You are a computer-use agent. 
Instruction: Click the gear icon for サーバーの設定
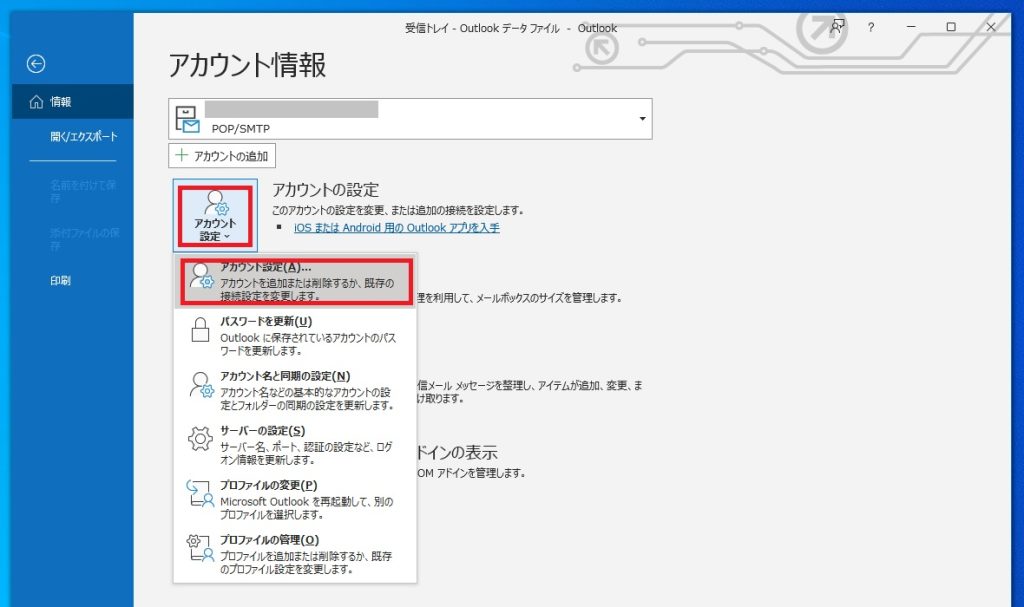[200, 438]
